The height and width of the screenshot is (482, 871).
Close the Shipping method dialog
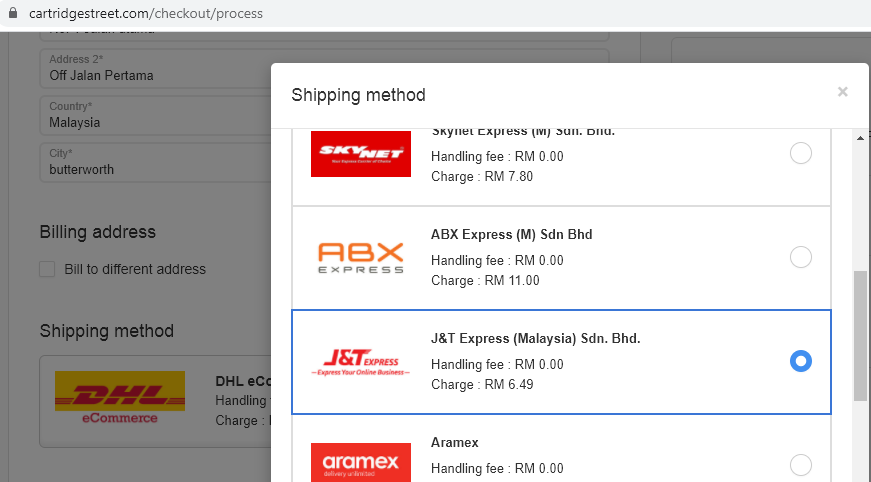[843, 92]
